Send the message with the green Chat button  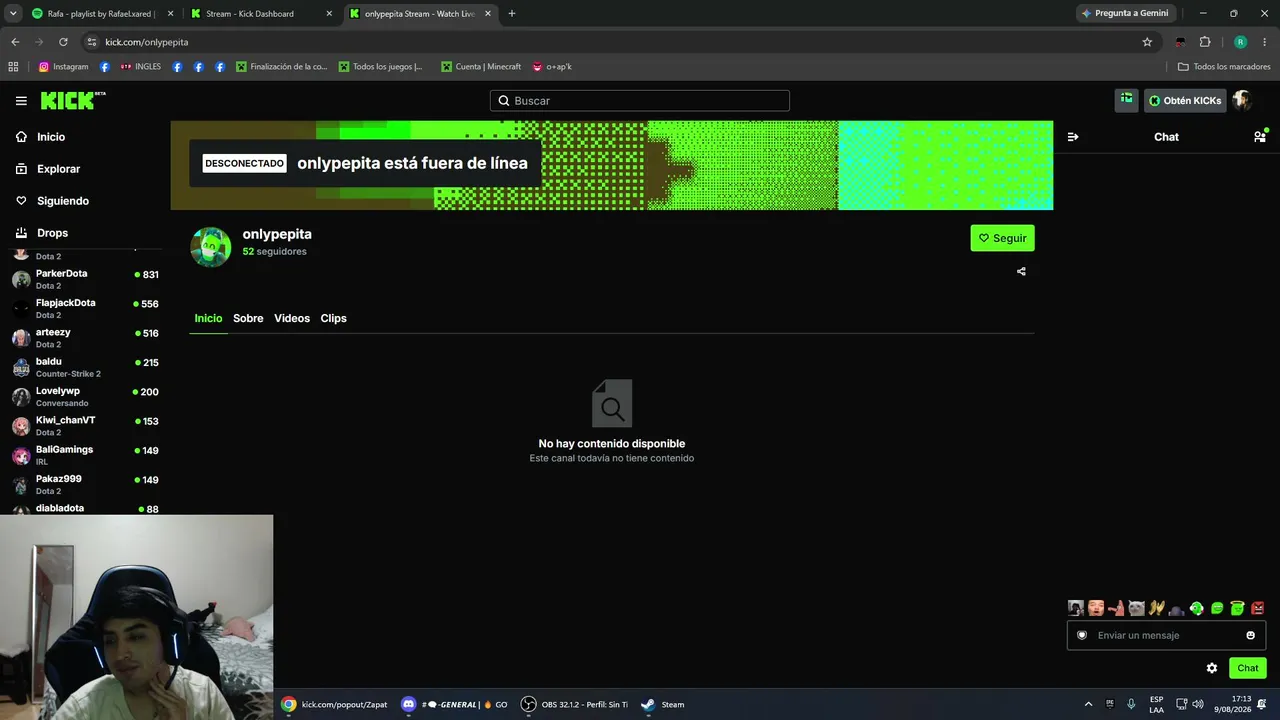1247,668
